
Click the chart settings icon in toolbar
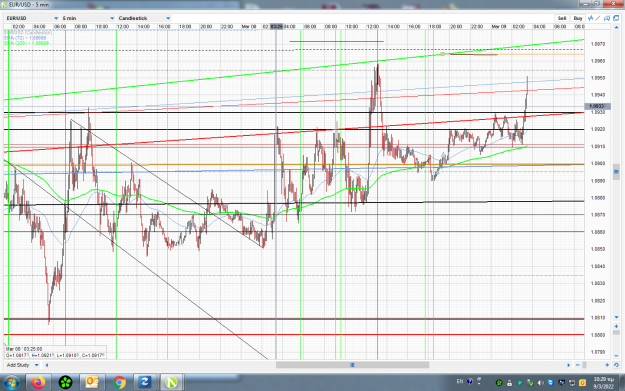[607, 18]
